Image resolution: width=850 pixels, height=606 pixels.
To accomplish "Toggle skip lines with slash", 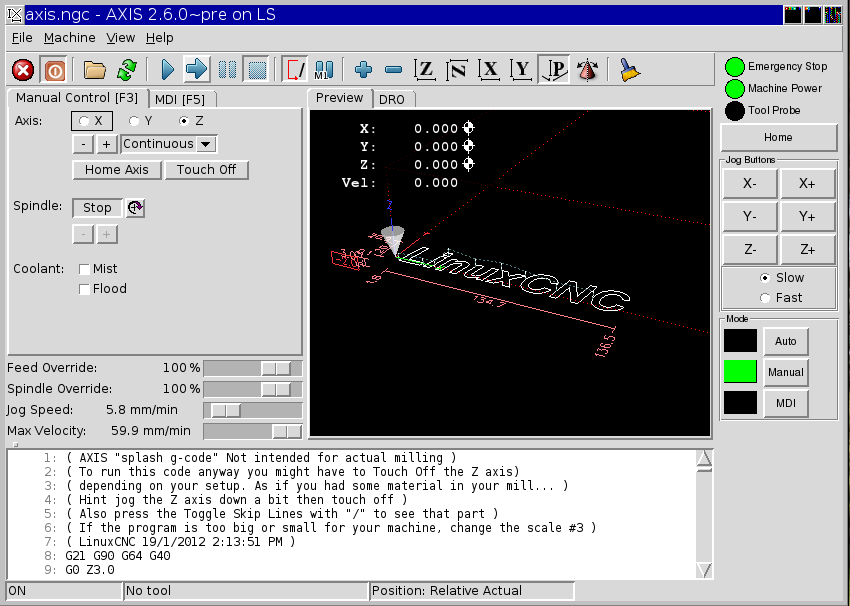I will pos(295,70).
